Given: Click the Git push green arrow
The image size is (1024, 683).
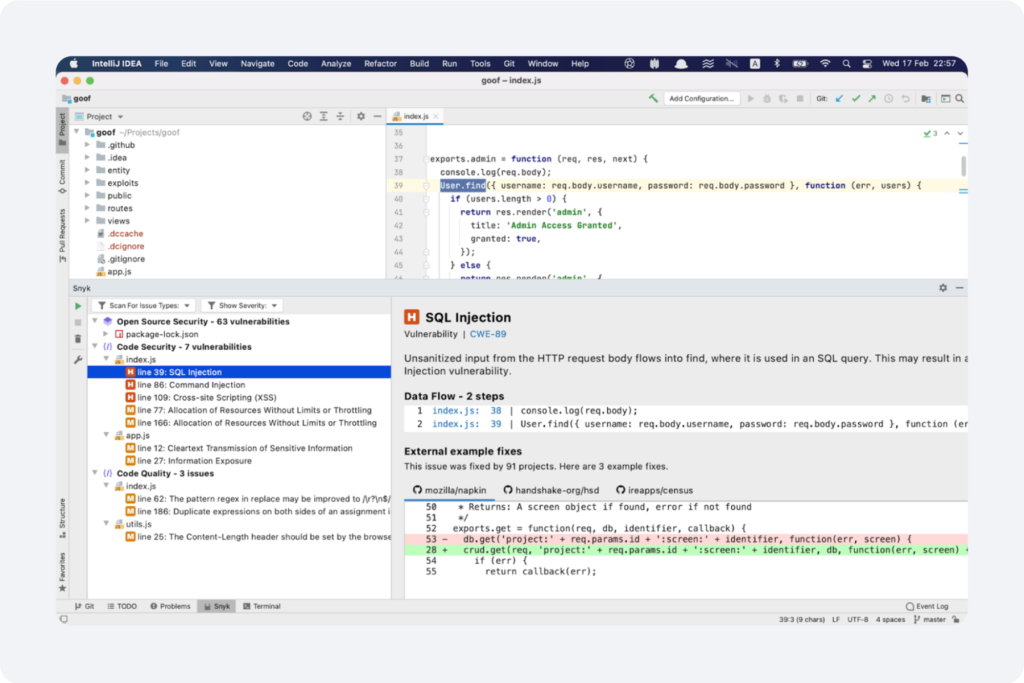Looking at the screenshot, I should [x=872, y=99].
